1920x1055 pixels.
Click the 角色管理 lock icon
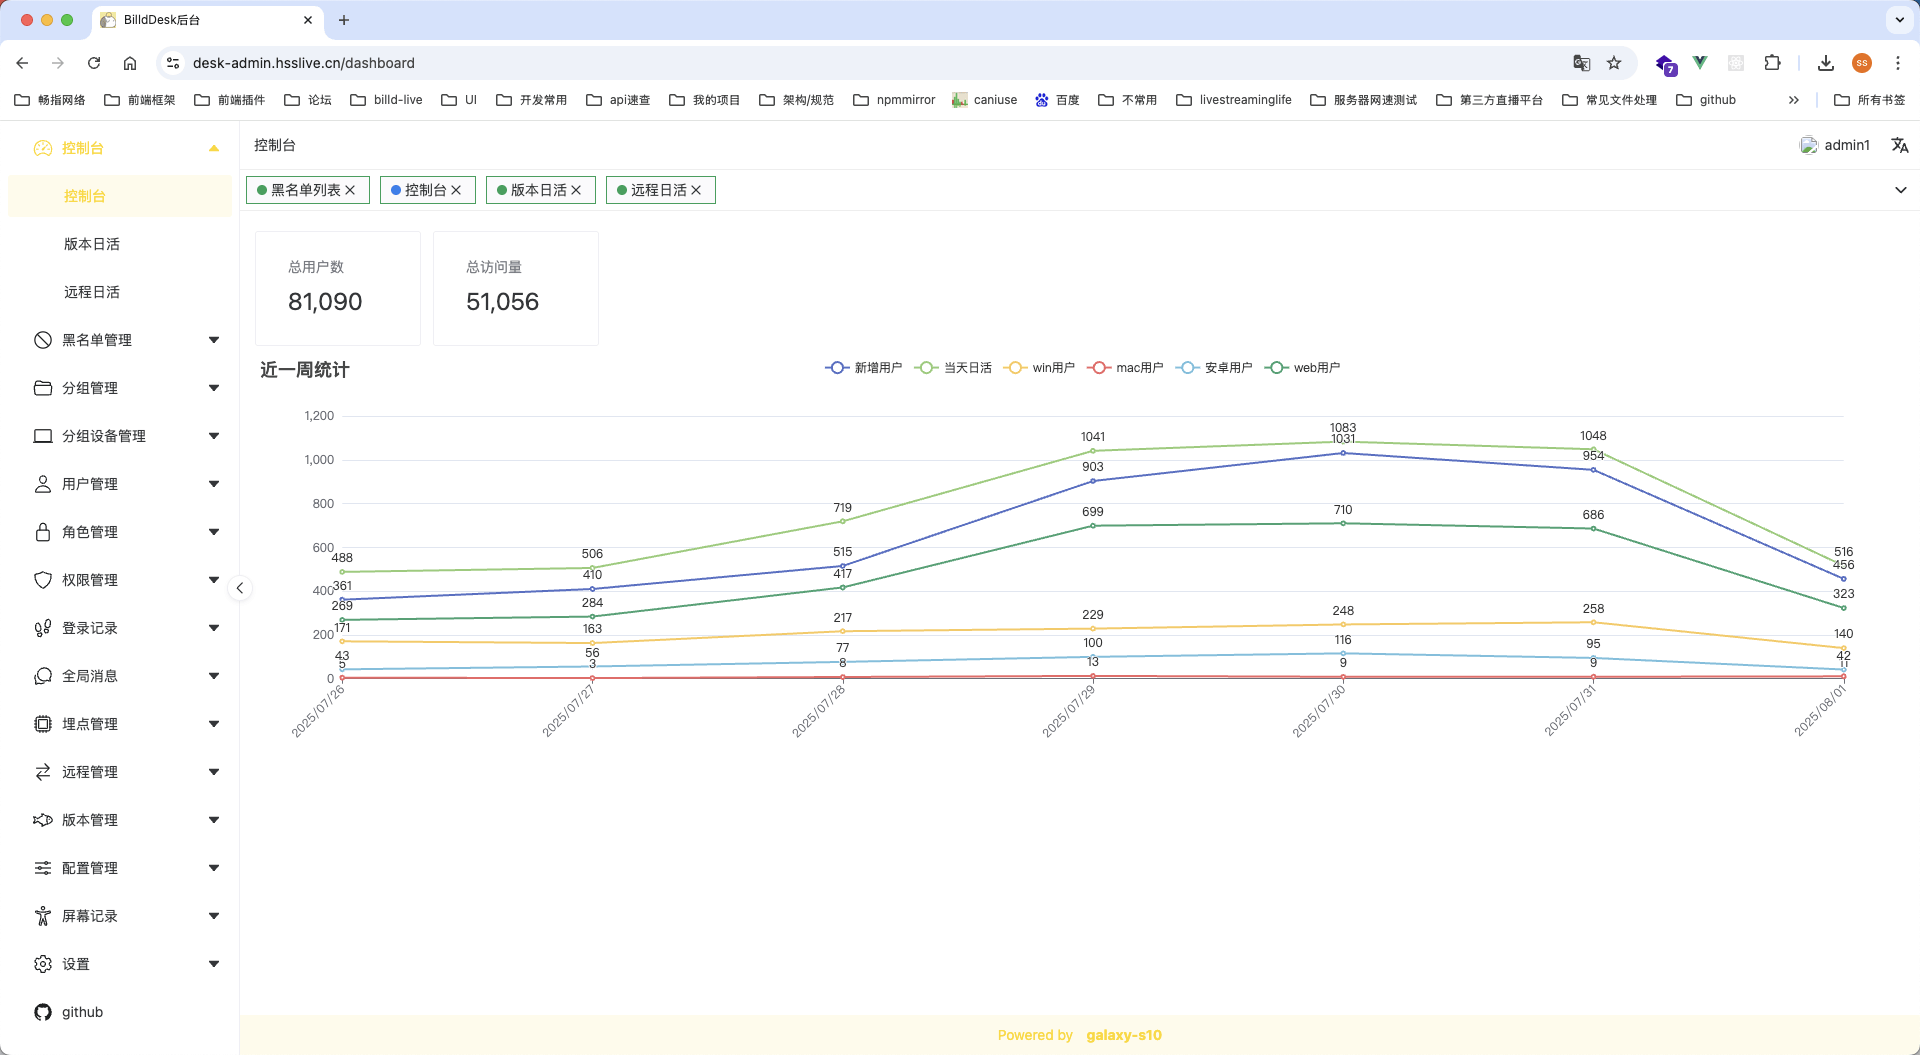pos(43,532)
